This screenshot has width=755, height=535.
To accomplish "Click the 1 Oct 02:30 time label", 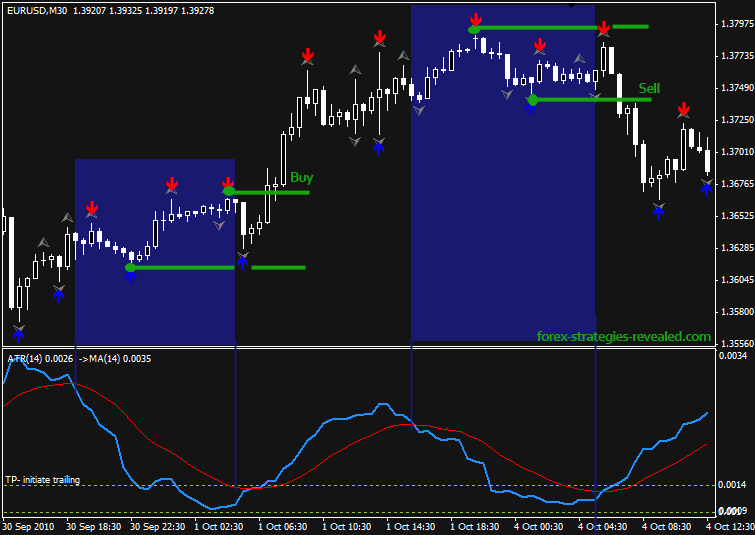I will pos(219,526).
